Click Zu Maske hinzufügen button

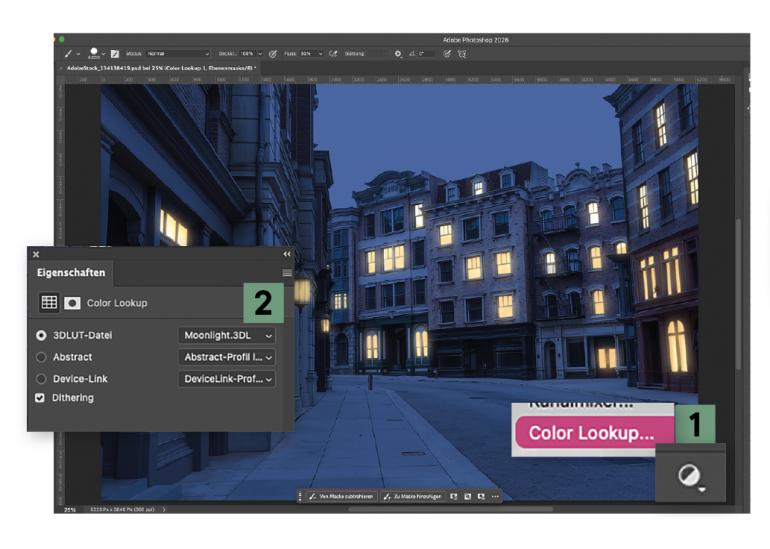pos(412,496)
